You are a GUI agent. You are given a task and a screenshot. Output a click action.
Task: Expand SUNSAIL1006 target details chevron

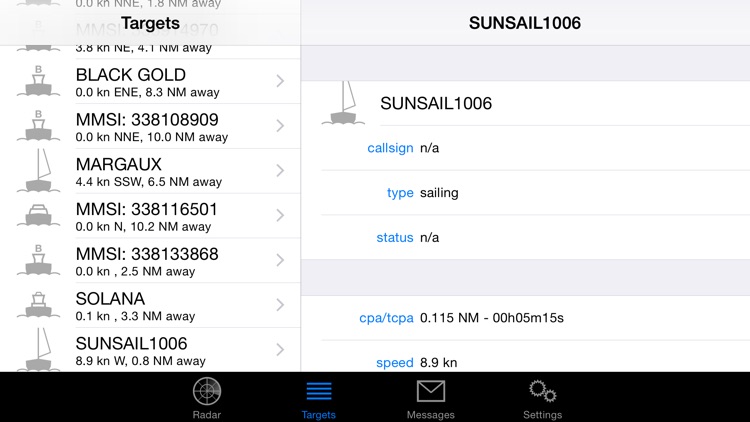280,350
